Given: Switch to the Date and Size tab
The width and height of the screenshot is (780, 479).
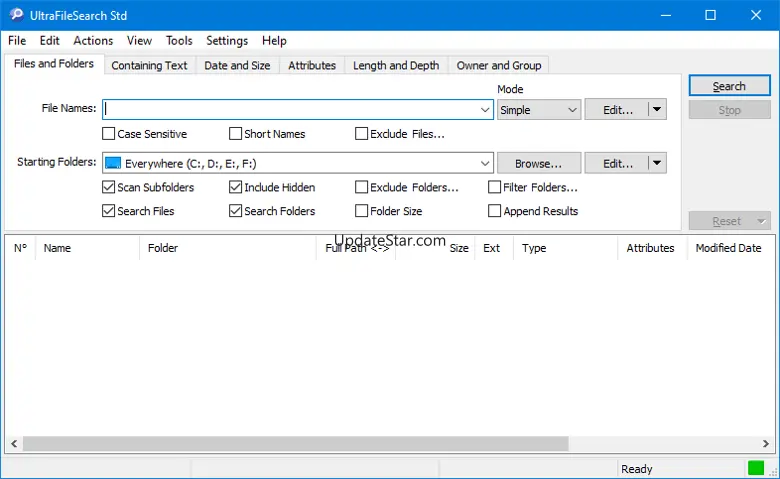Looking at the screenshot, I should point(237,66).
